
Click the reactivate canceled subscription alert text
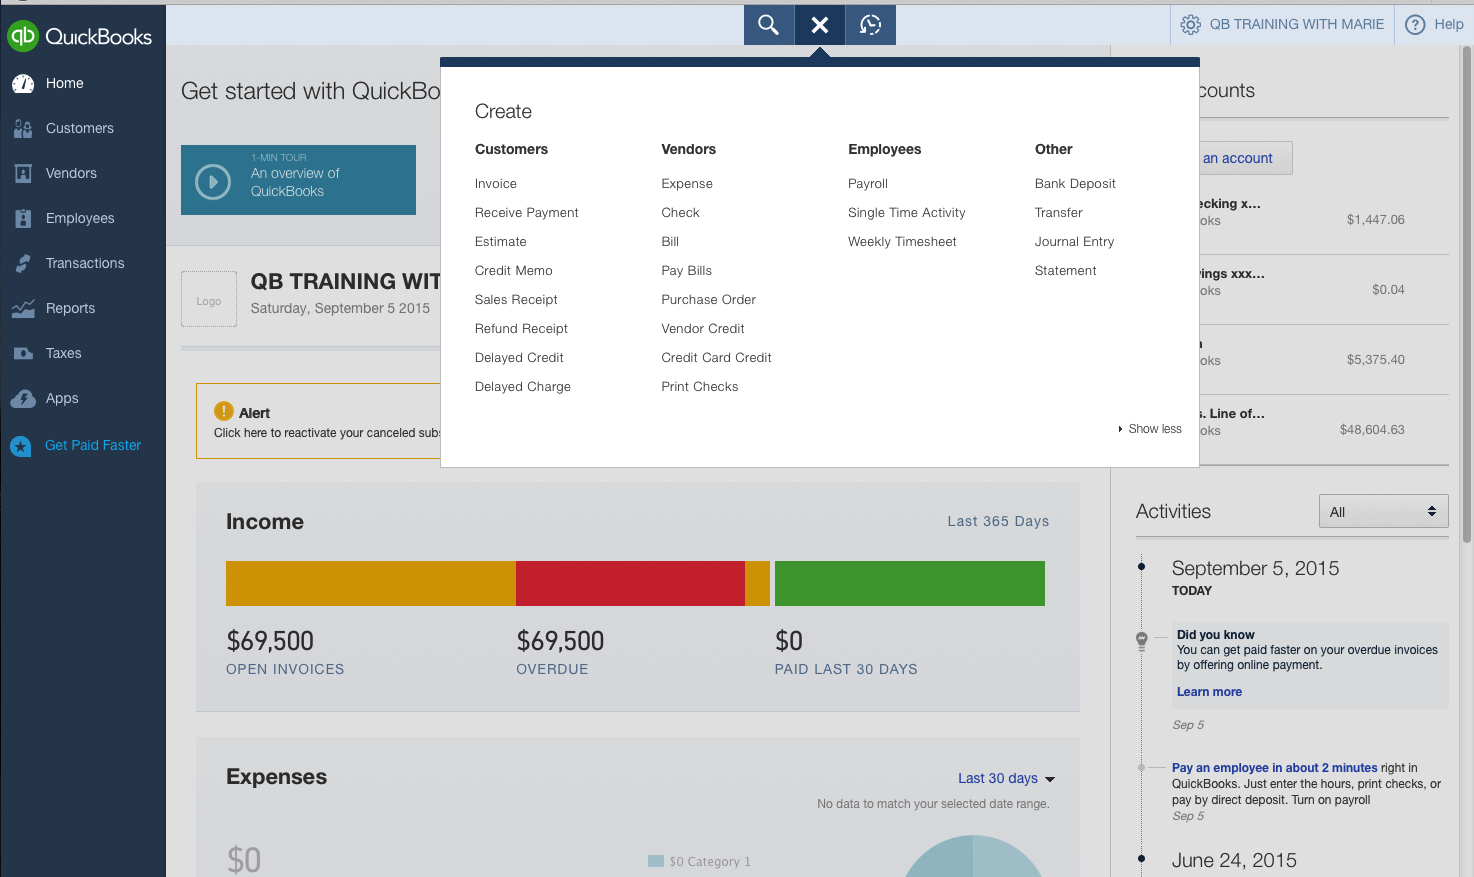pos(327,433)
